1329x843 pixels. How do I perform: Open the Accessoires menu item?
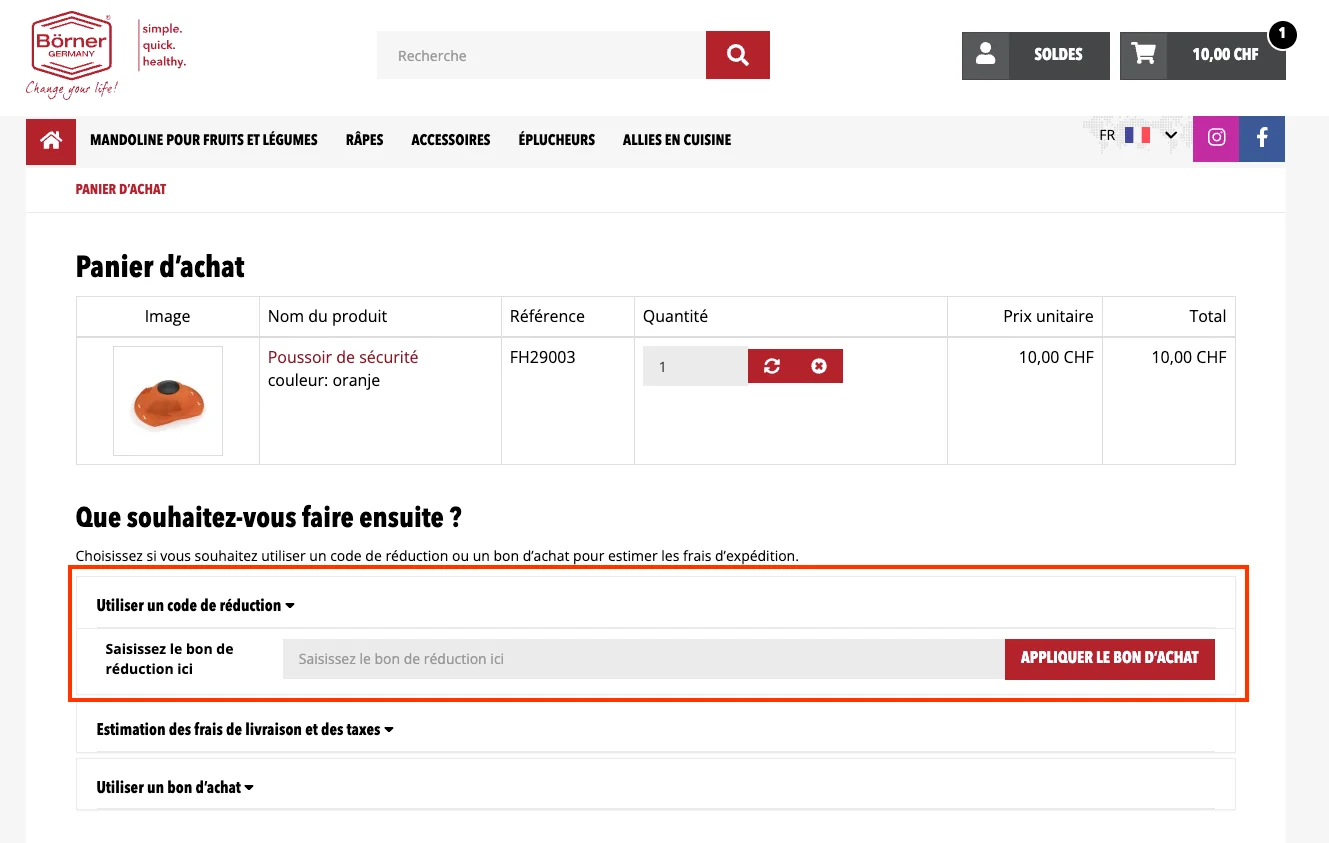point(451,140)
